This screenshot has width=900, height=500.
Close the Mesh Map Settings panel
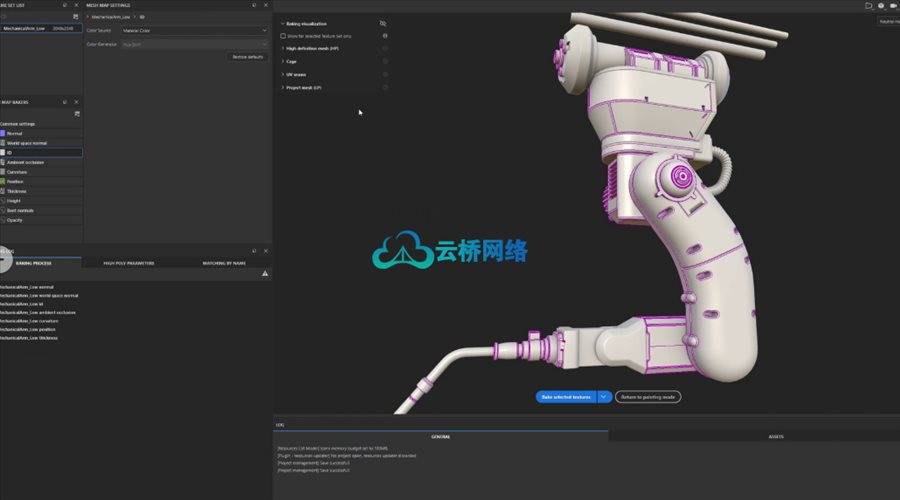pos(267,5)
